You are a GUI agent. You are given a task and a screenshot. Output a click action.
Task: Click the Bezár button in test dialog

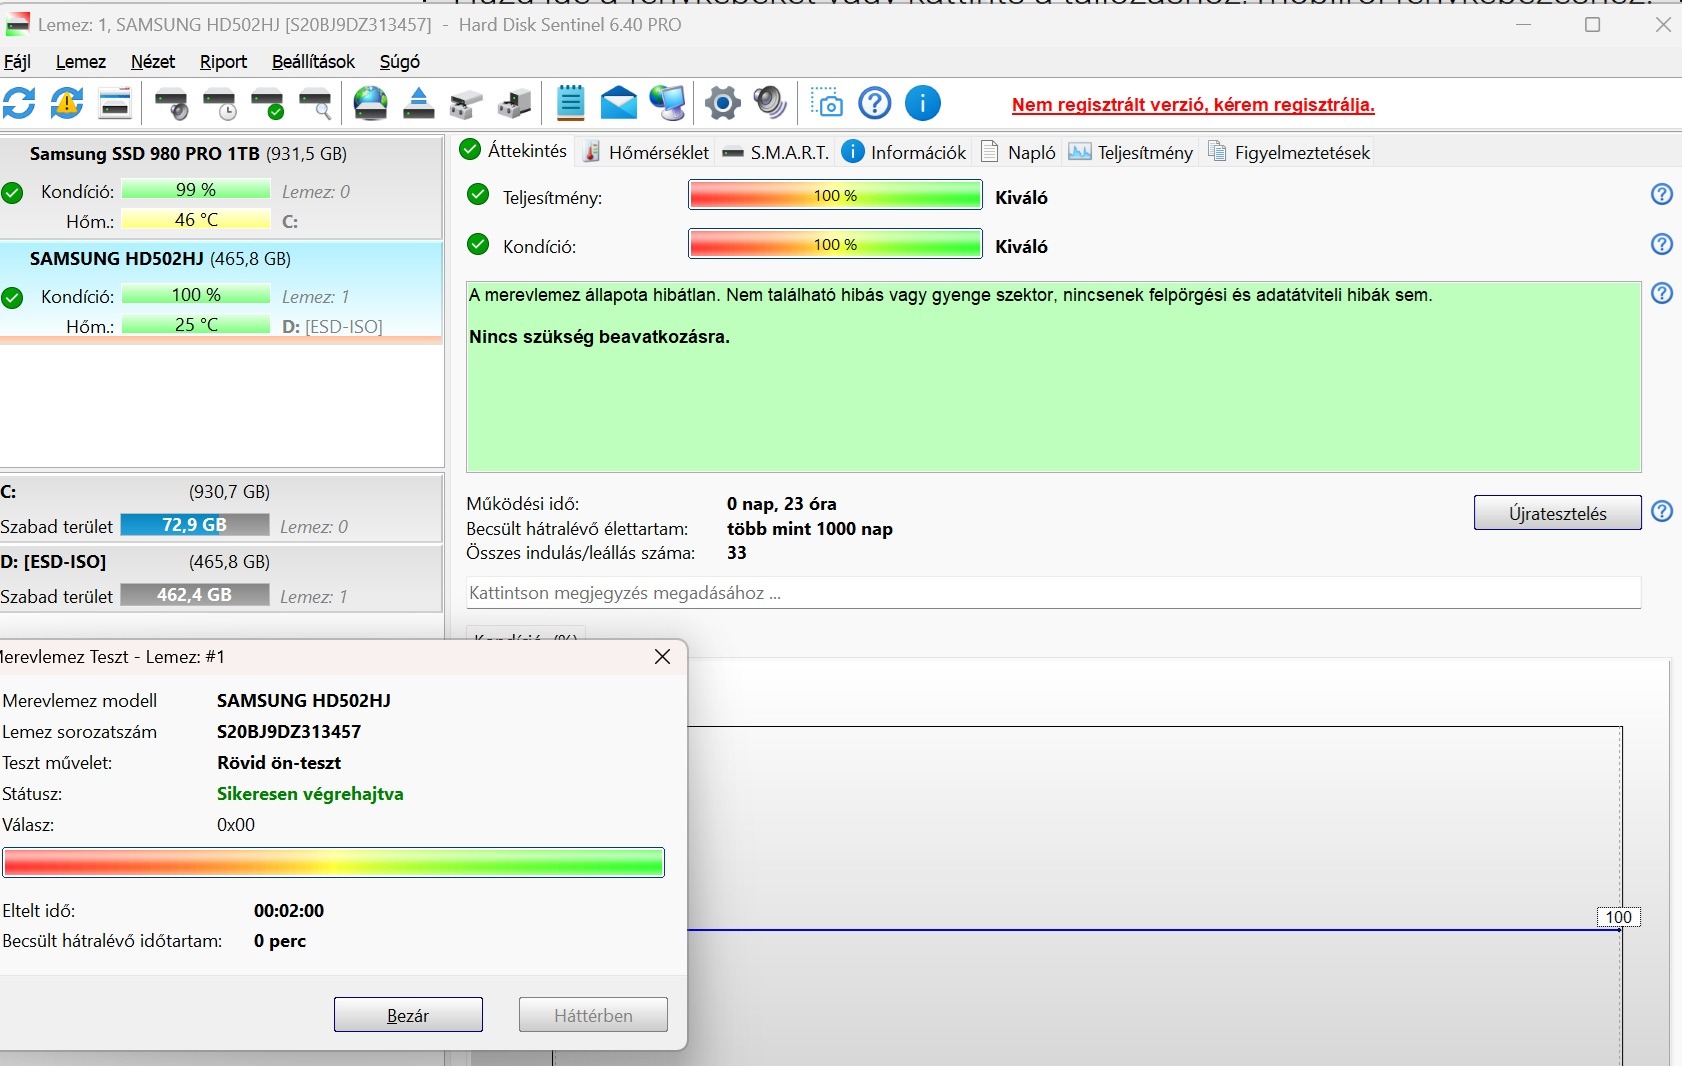(x=408, y=1015)
